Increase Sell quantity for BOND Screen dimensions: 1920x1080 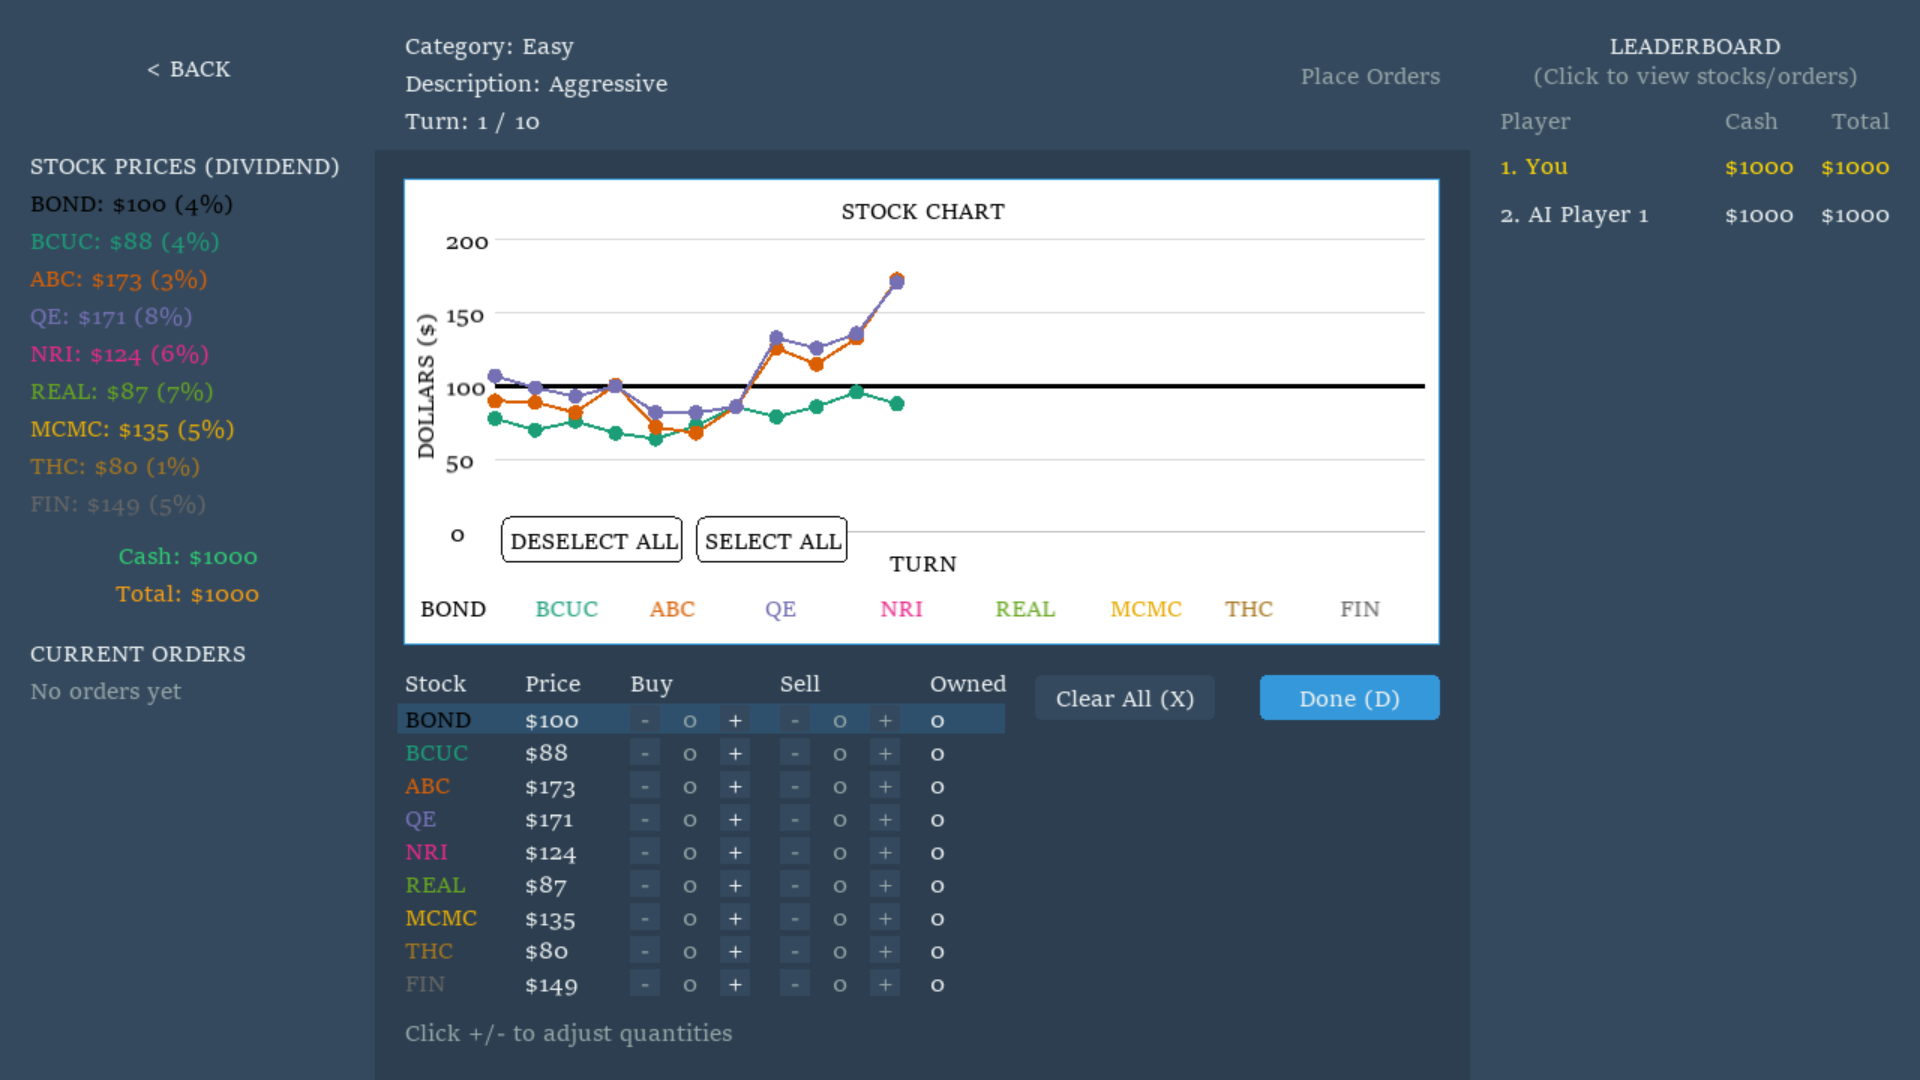click(885, 720)
